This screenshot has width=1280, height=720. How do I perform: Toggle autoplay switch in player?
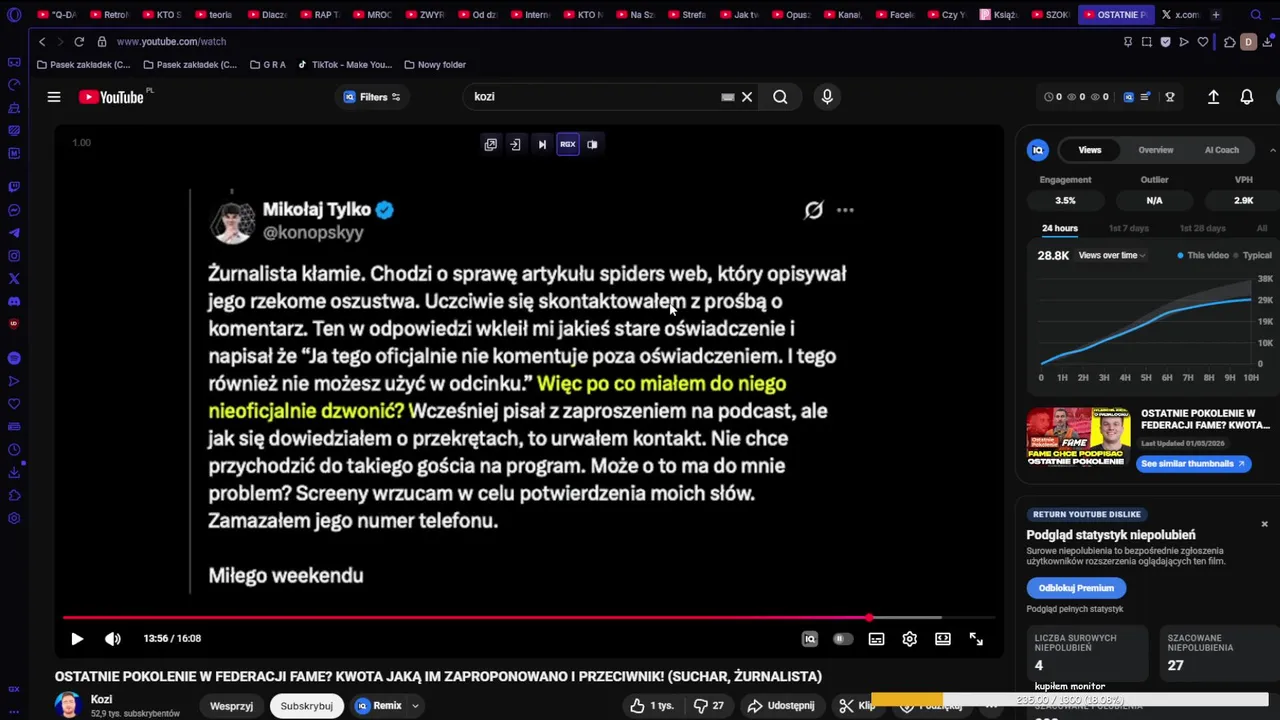click(843, 639)
